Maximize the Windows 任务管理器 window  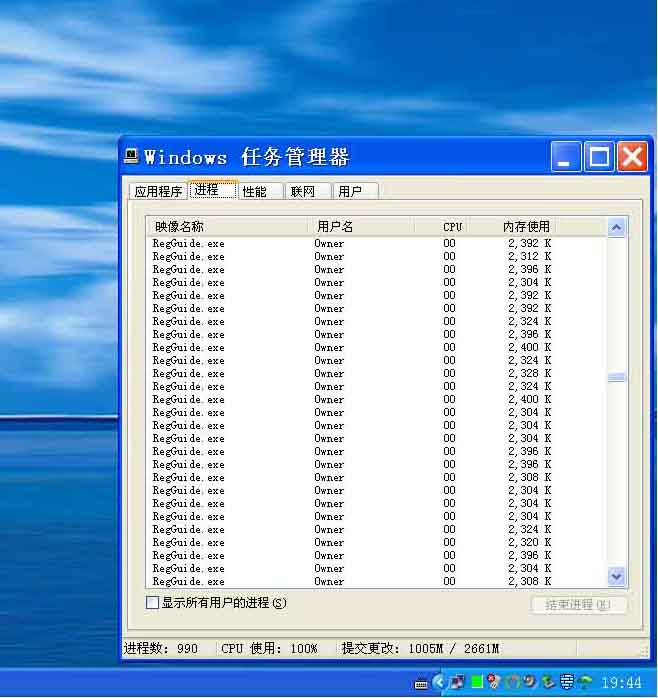(599, 157)
